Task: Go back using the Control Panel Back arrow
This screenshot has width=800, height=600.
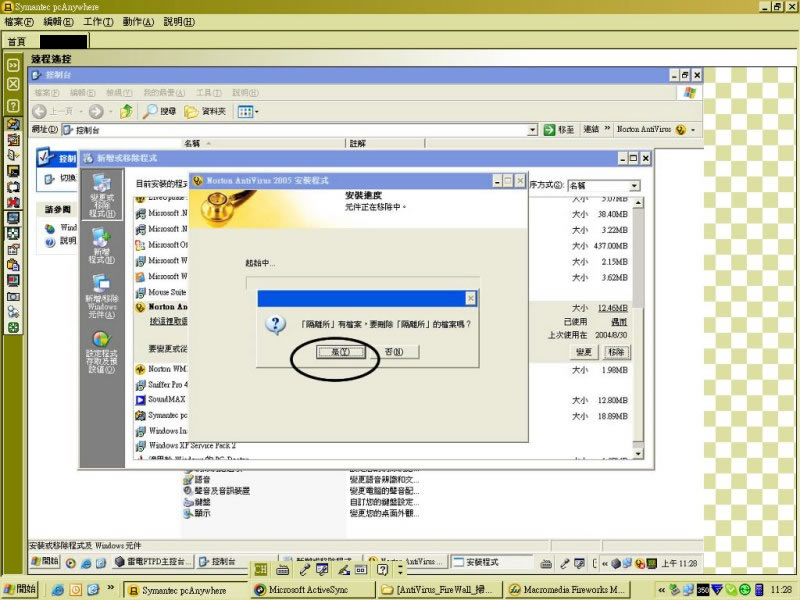Action: [x=39, y=111]
